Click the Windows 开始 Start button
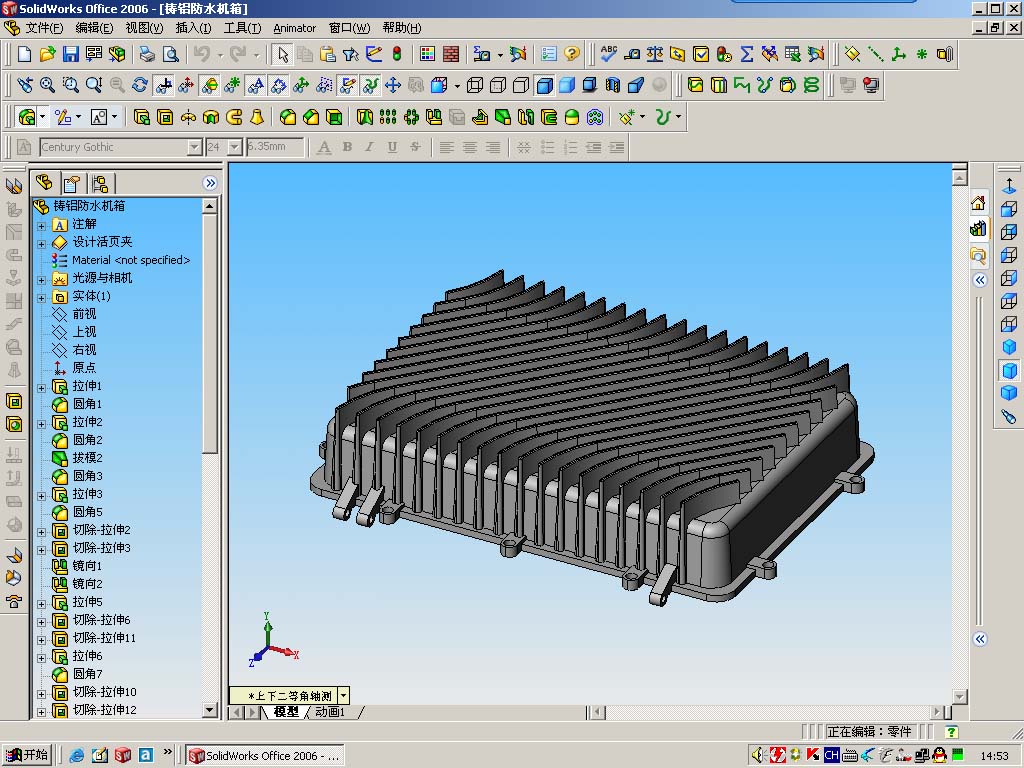 27,755
